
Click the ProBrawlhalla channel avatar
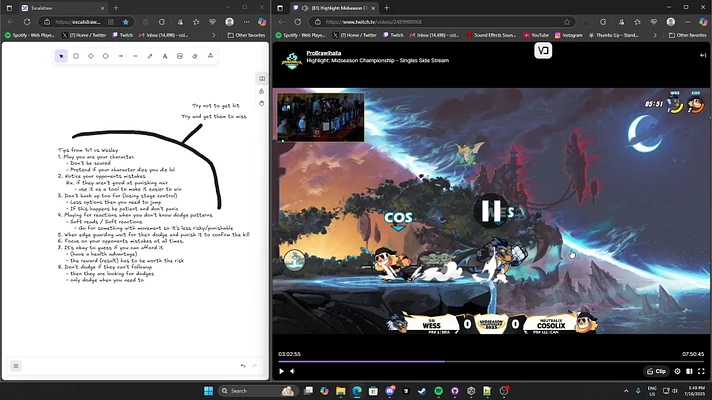click(292, 61)
